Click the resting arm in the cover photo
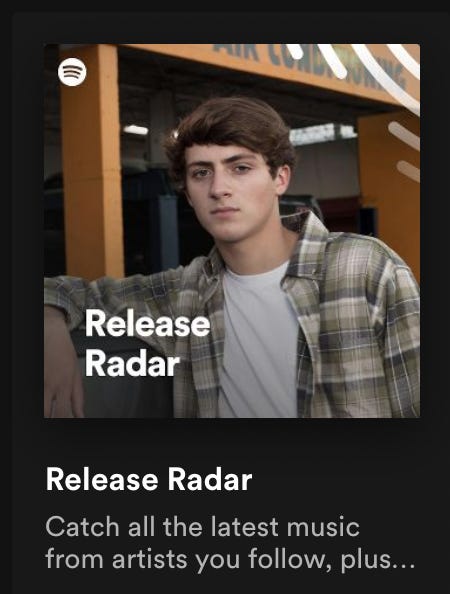 [62, 362]
